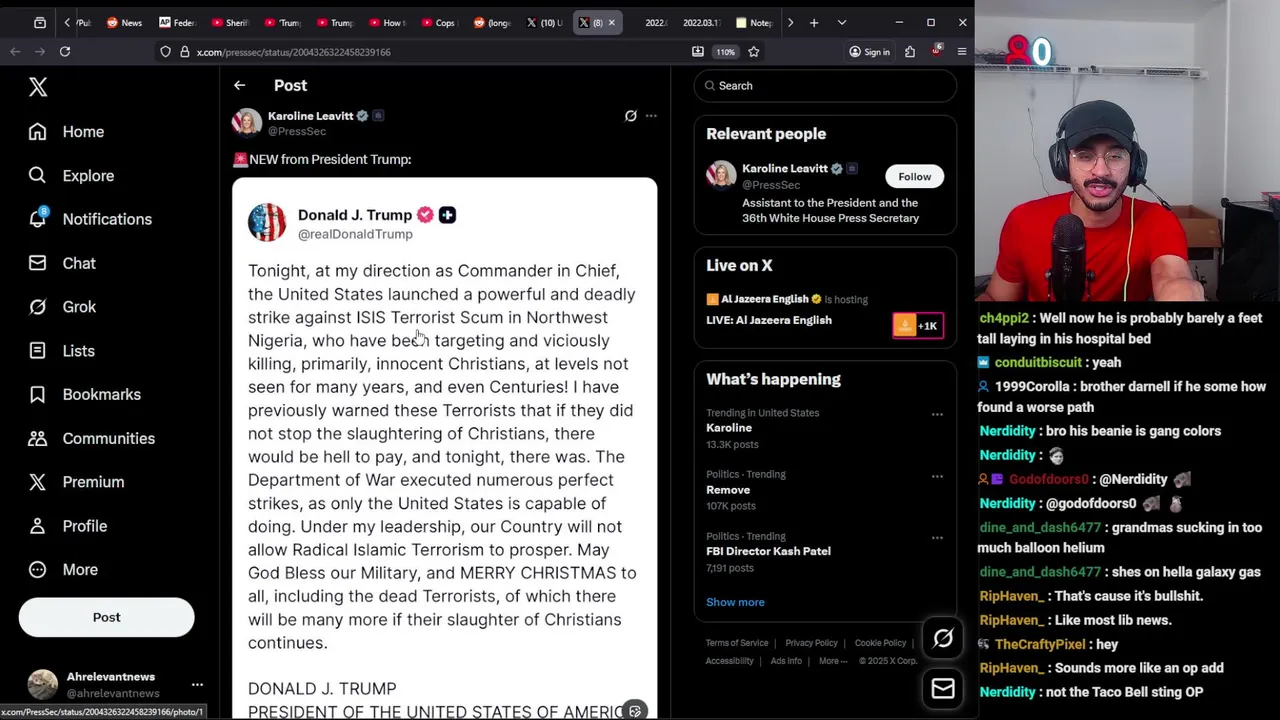1280x720 pixels.
Task: Click the More icon in sidebar
Action: pyautogui.click(x=37, y=570)
